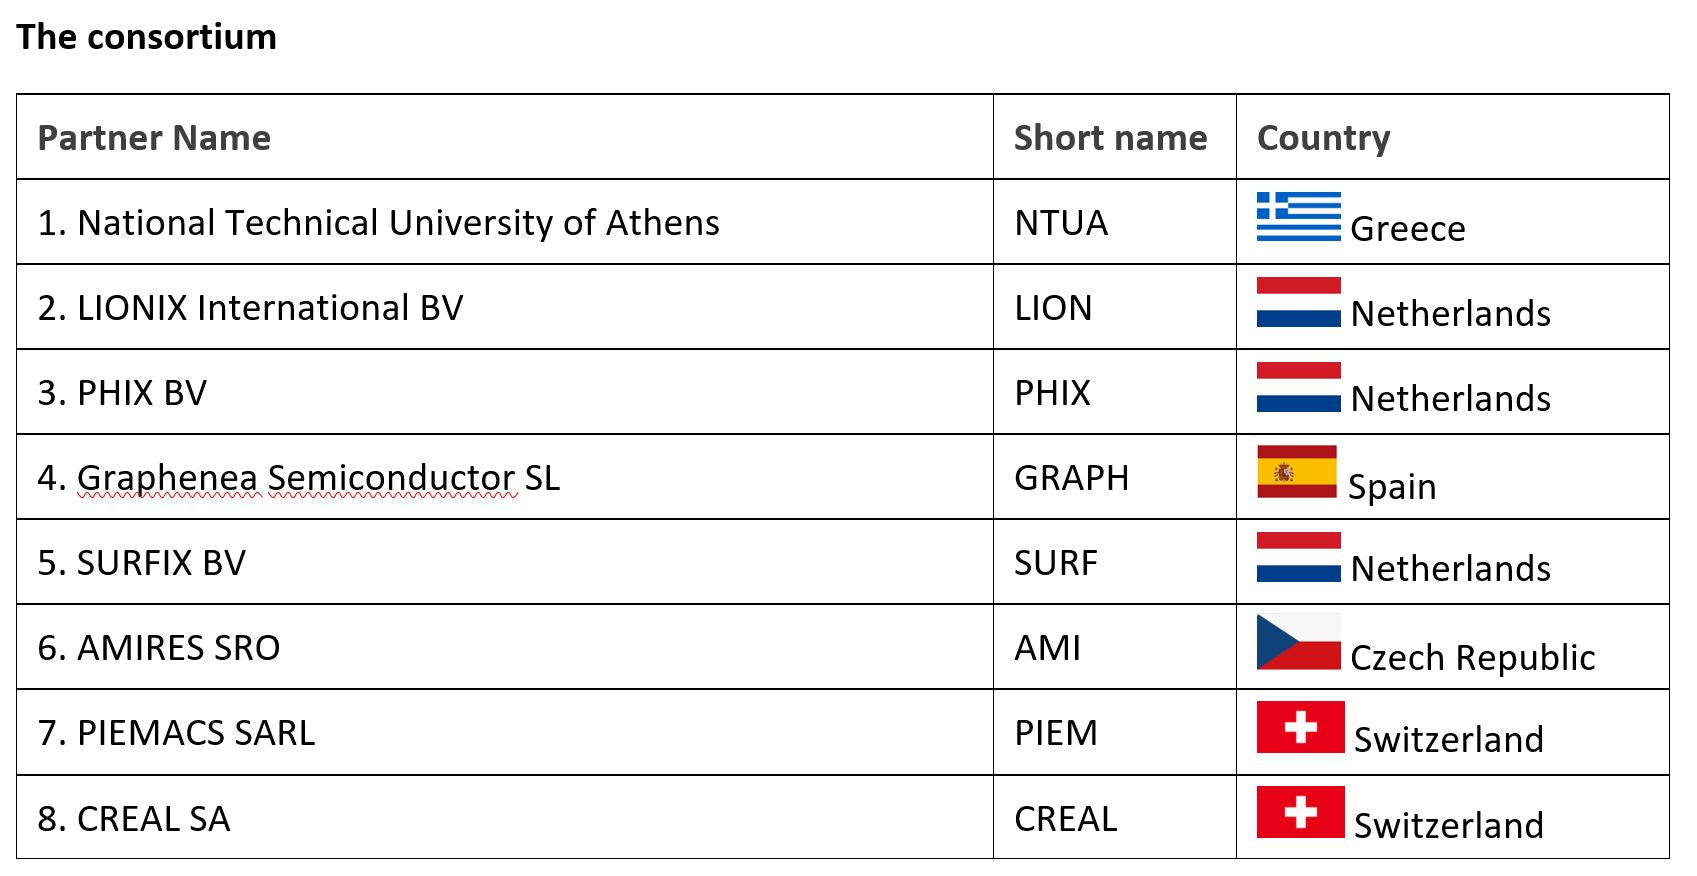
Task: Click the "Czech Republic" country text
Action: pos(1472,658)
